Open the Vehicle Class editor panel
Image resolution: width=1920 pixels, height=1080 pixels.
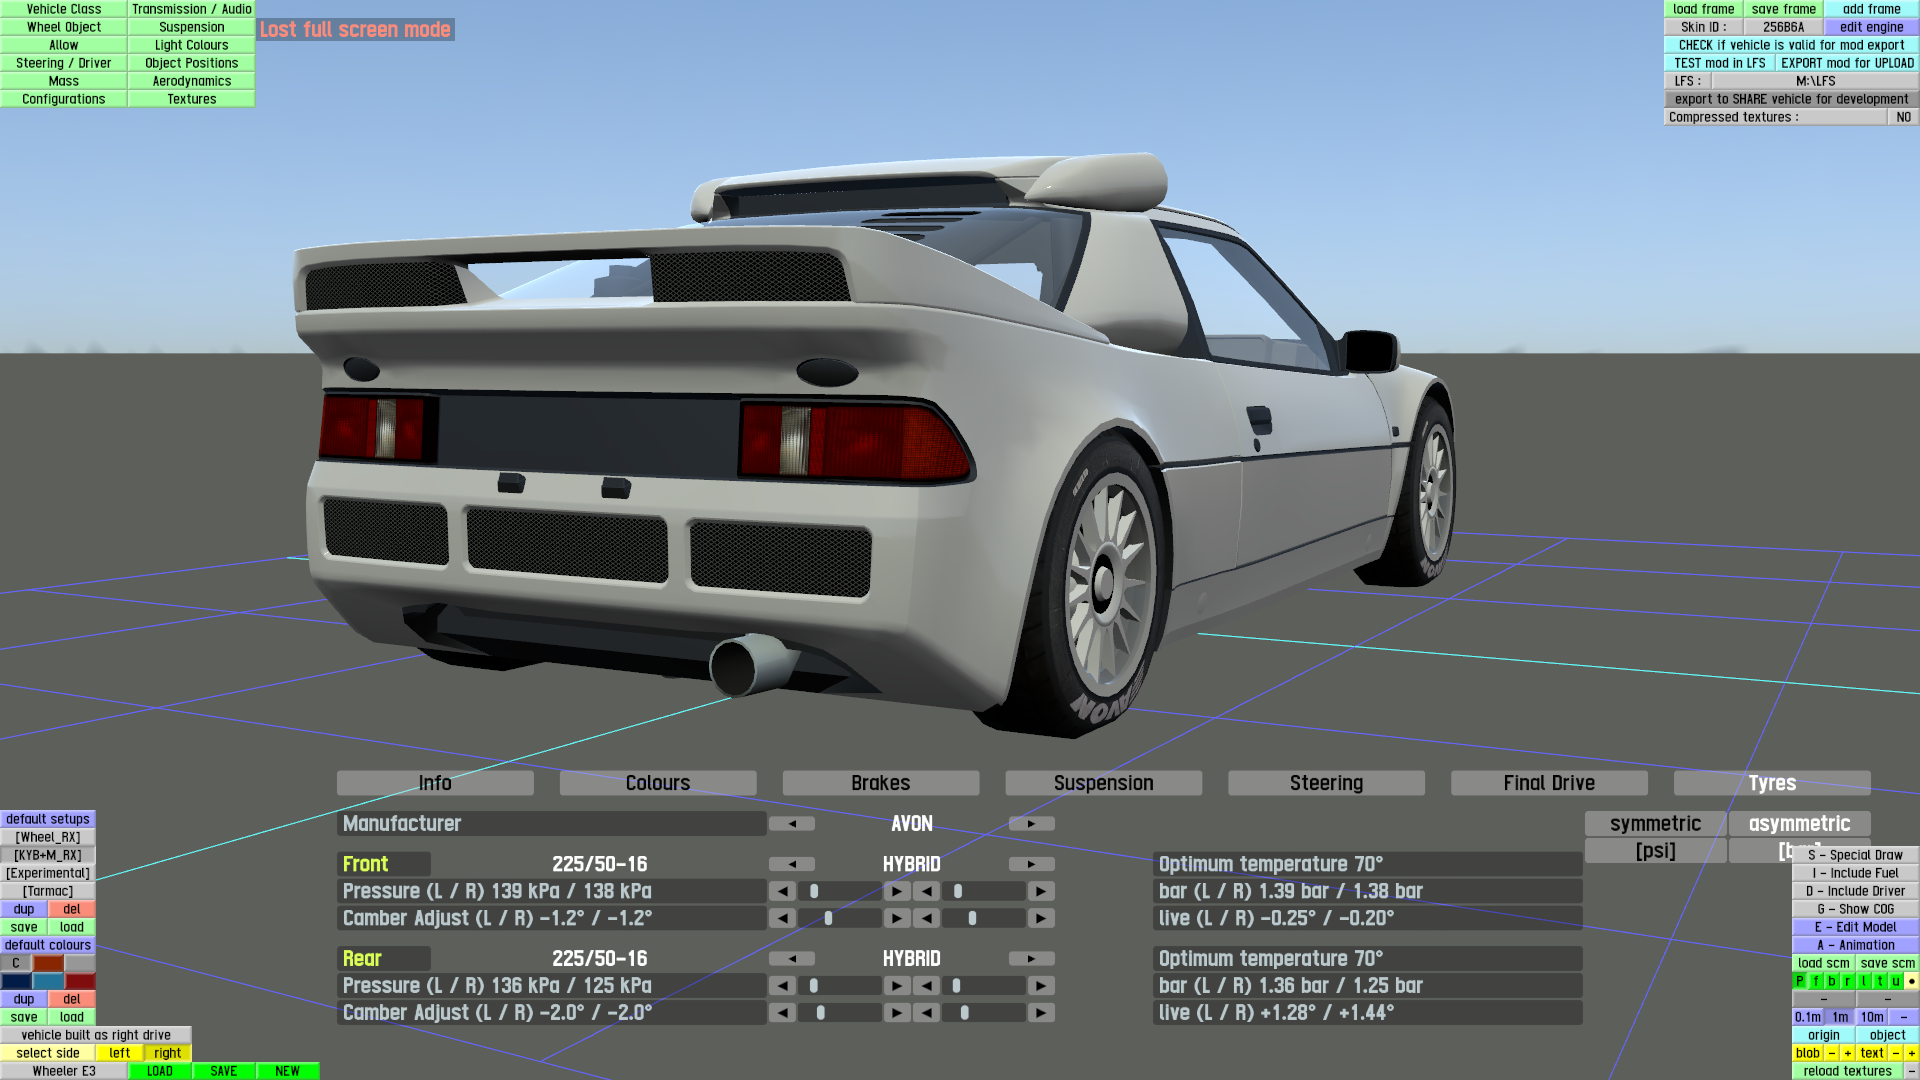(x=64, y=9)
